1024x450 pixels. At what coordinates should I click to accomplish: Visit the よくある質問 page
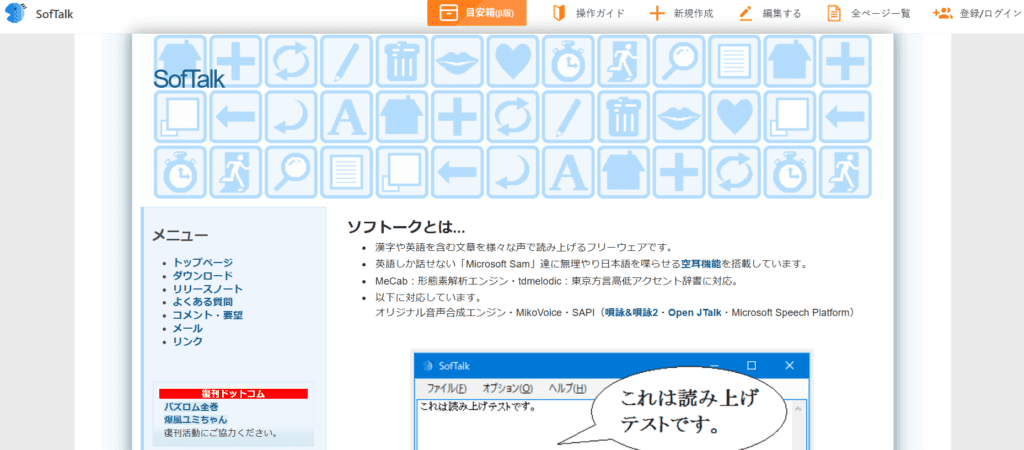tap(202, 302)
